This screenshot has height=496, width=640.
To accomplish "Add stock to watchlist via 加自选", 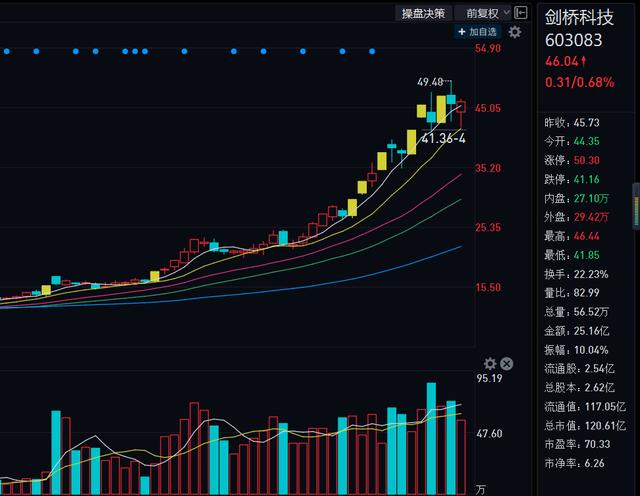I will [479, 32].
